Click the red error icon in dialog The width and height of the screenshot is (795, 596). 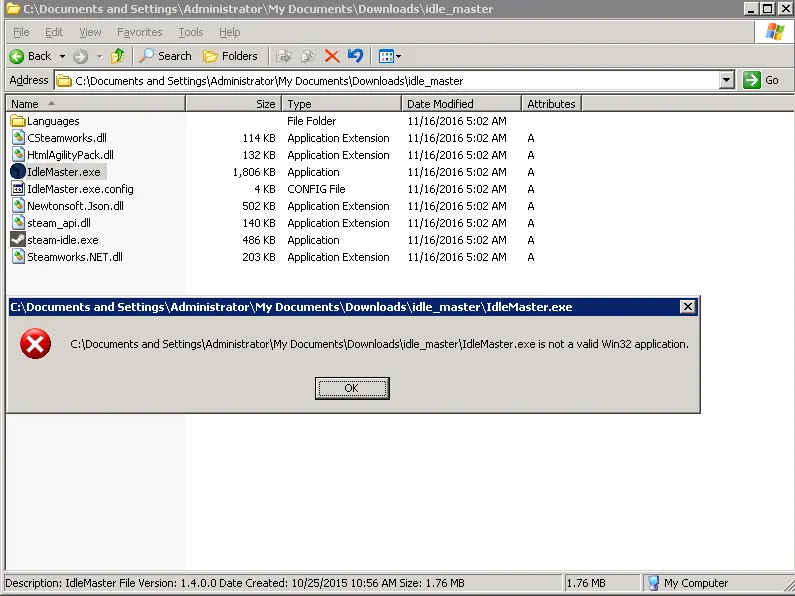pos(35,344)
